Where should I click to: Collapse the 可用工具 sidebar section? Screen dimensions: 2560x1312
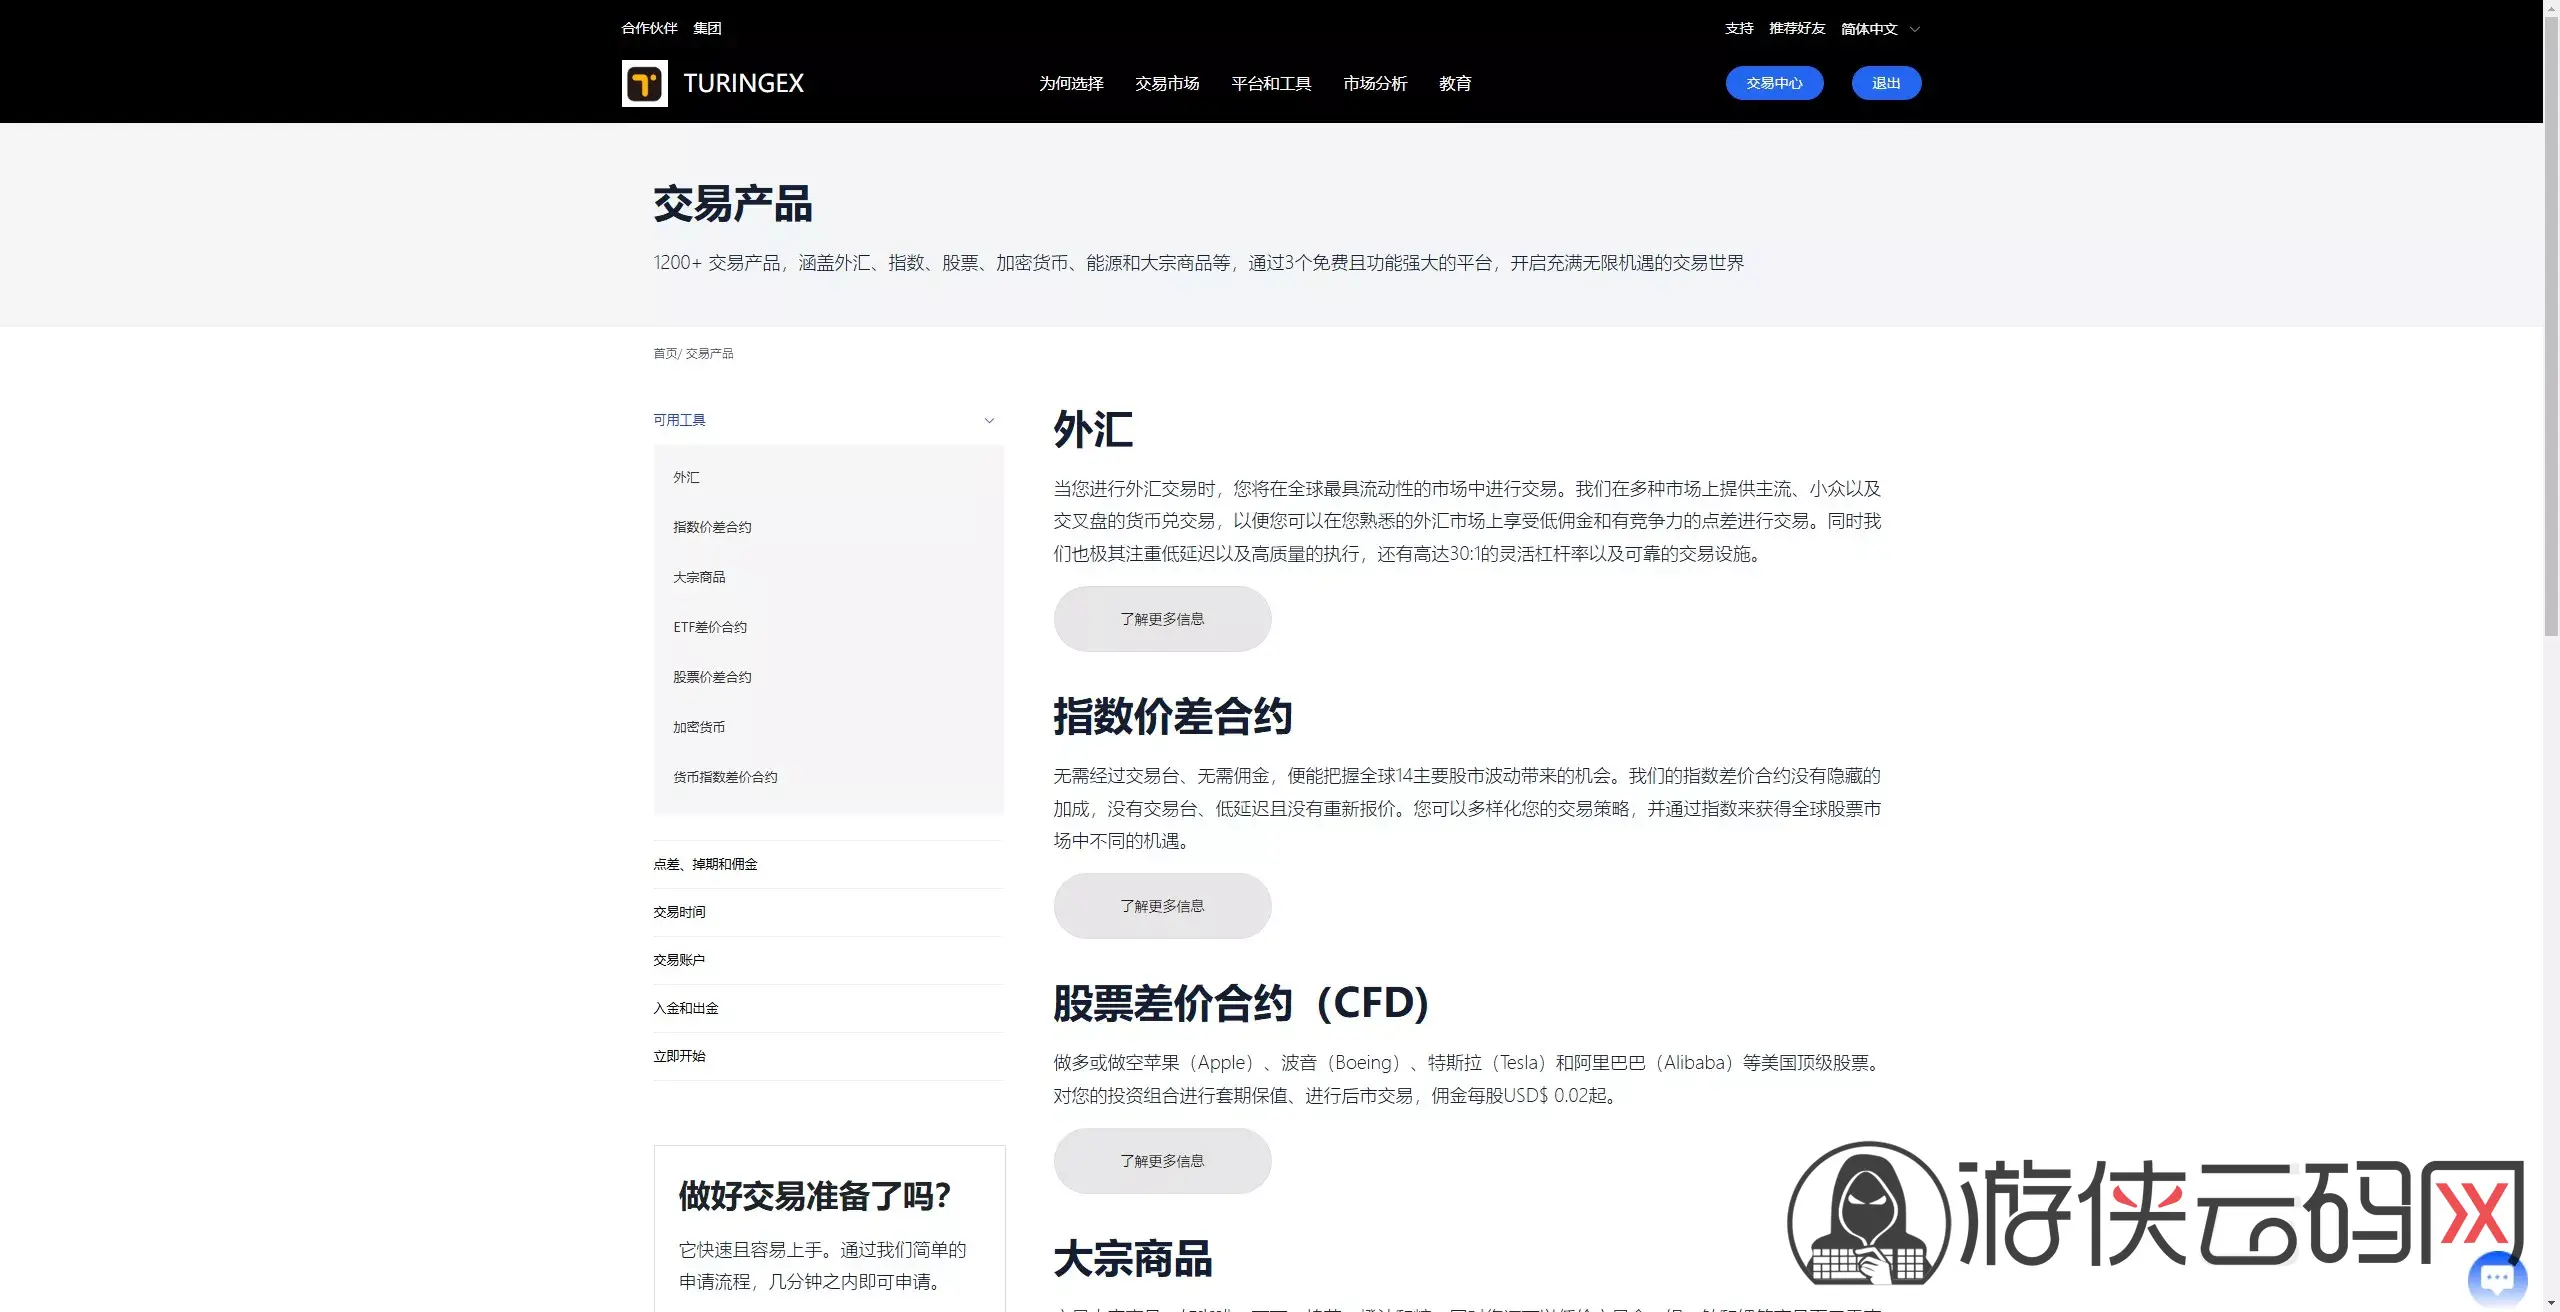[x=828, y=420]
